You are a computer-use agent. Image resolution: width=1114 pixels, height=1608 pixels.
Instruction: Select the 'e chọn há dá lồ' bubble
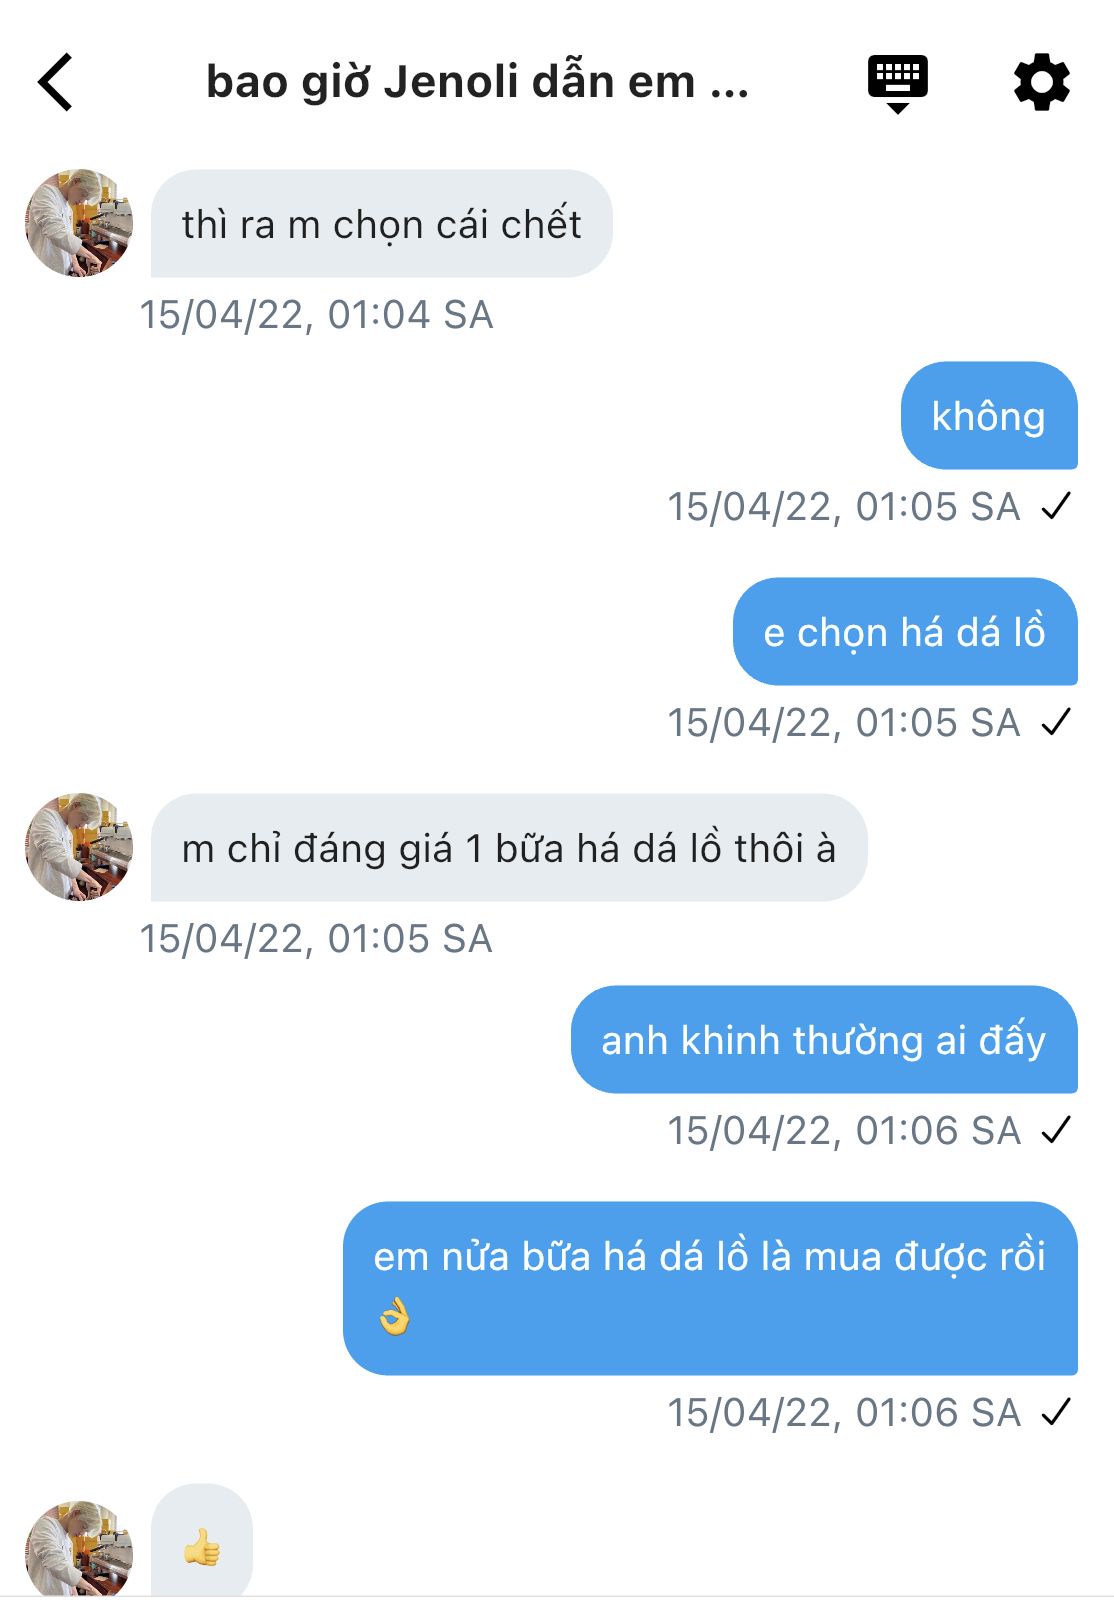905,631
